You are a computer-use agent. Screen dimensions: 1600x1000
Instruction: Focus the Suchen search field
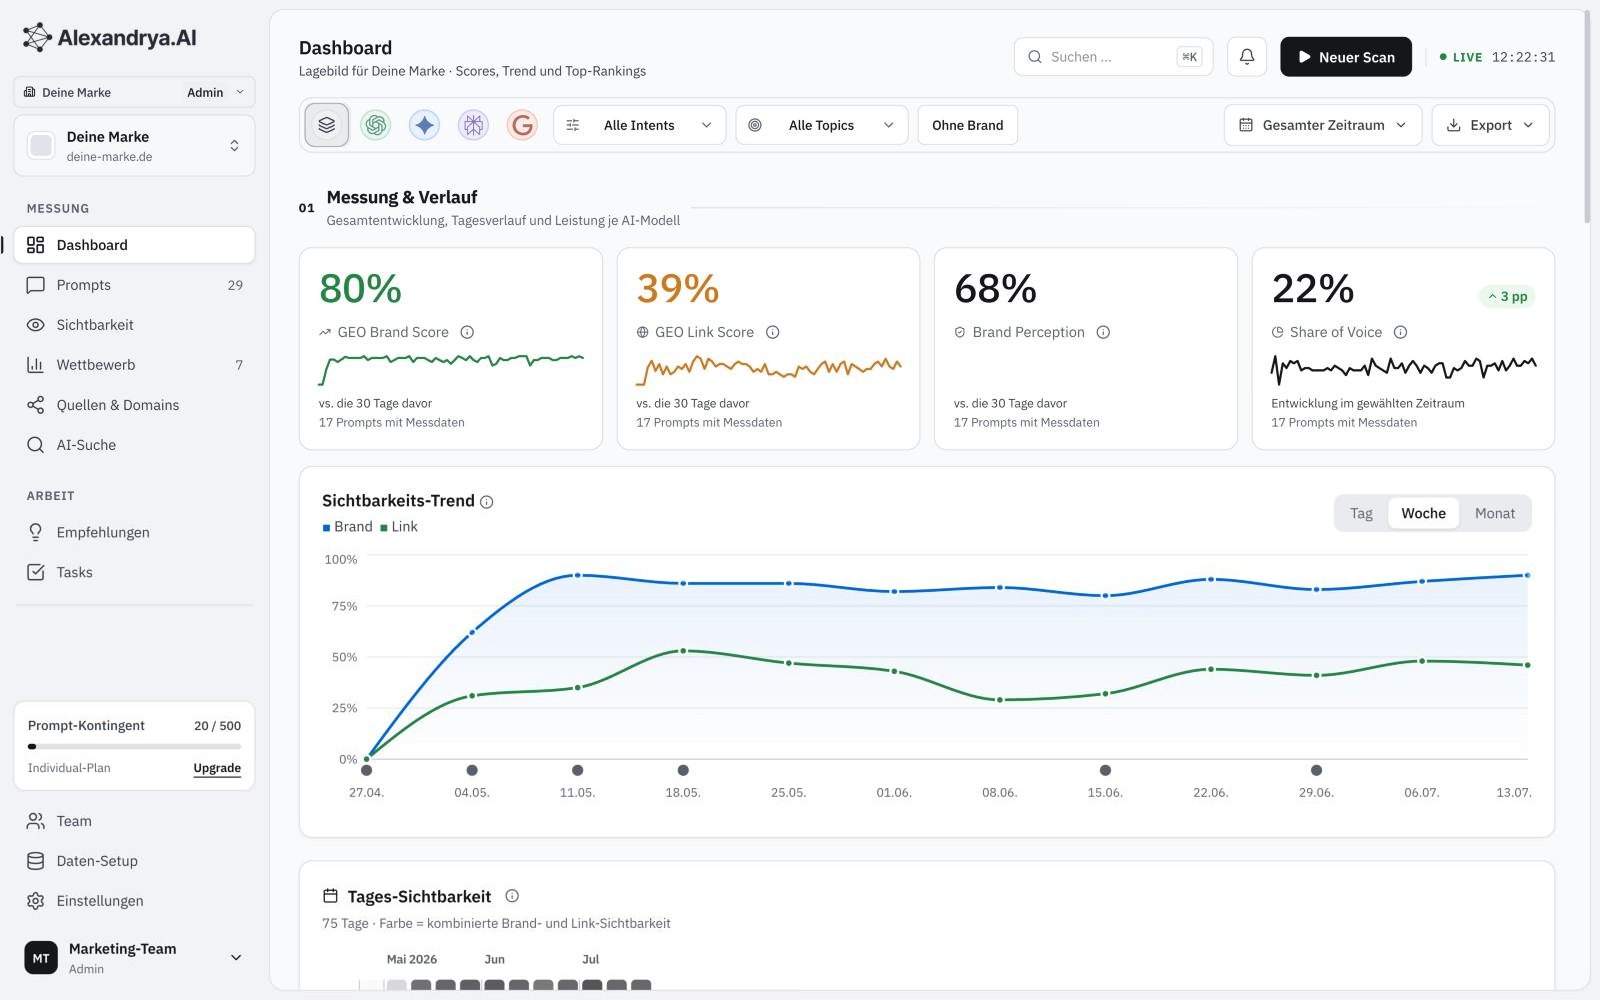1113,57
